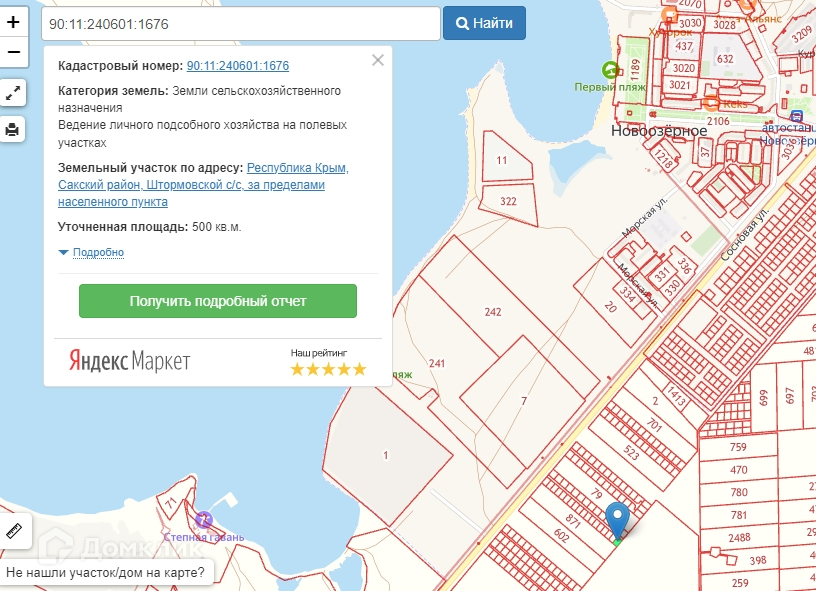
Task: Select parcel 241 on the map
Action: click(x=437, y=363)
